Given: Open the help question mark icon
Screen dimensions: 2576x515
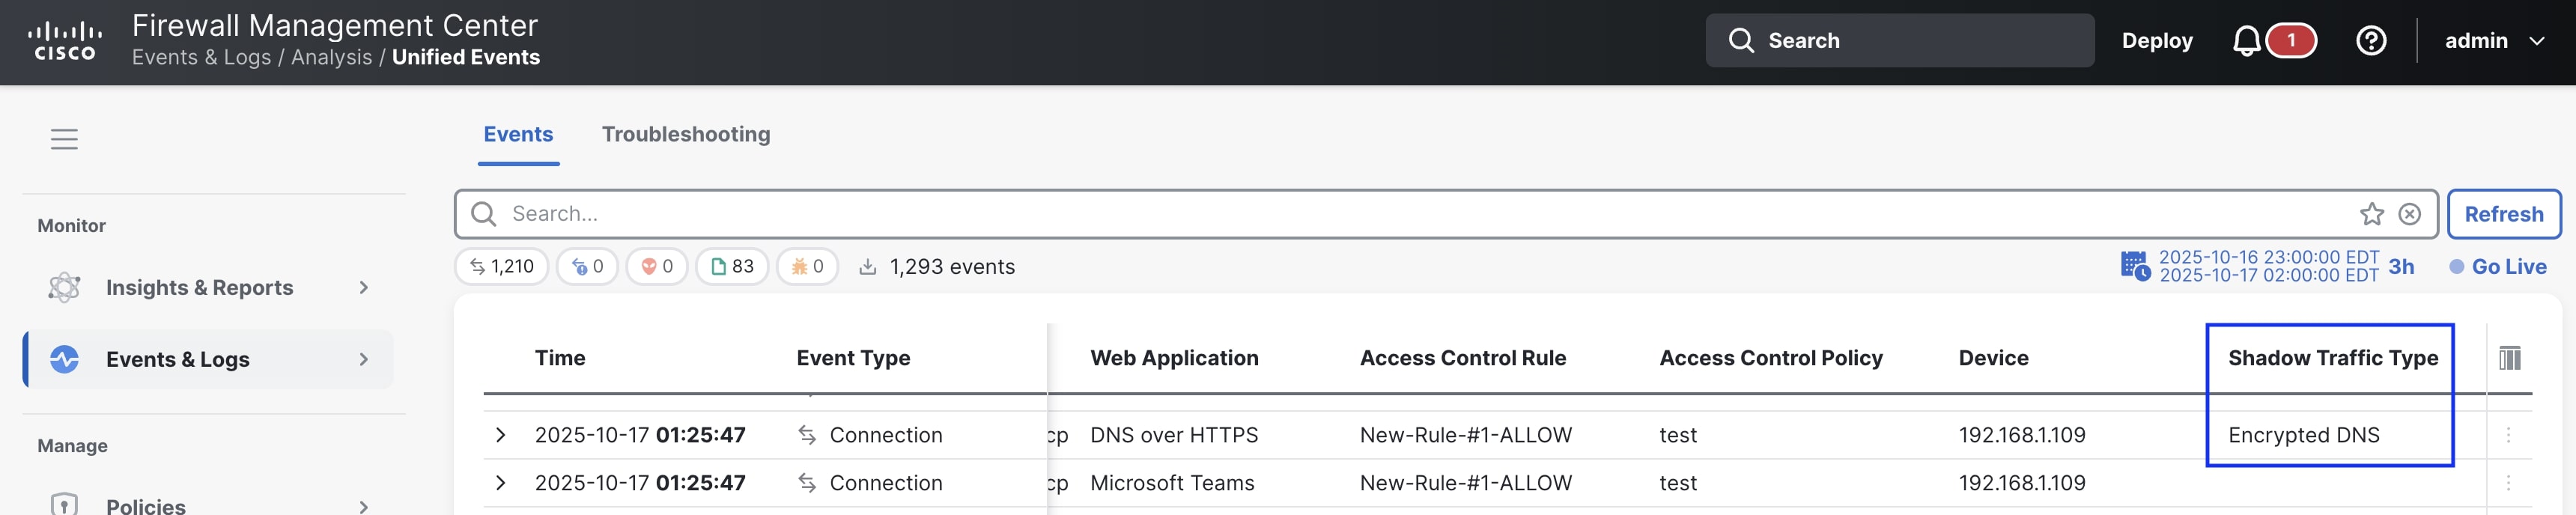Looking at the screenshot, I should tap(2371, 41).
